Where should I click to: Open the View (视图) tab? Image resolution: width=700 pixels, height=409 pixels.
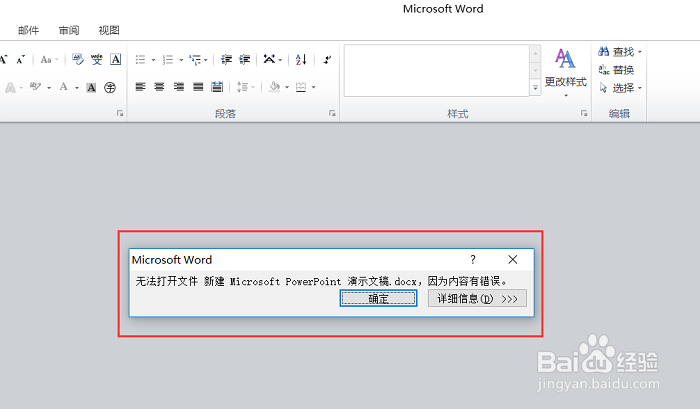pyautogui.click(x=109, y=30)
